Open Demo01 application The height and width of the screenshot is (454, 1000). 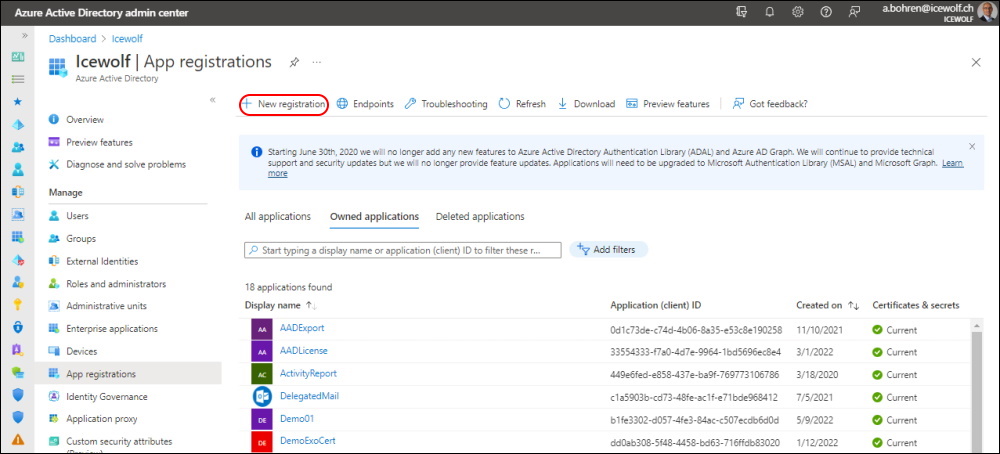(x=297, y=419)
